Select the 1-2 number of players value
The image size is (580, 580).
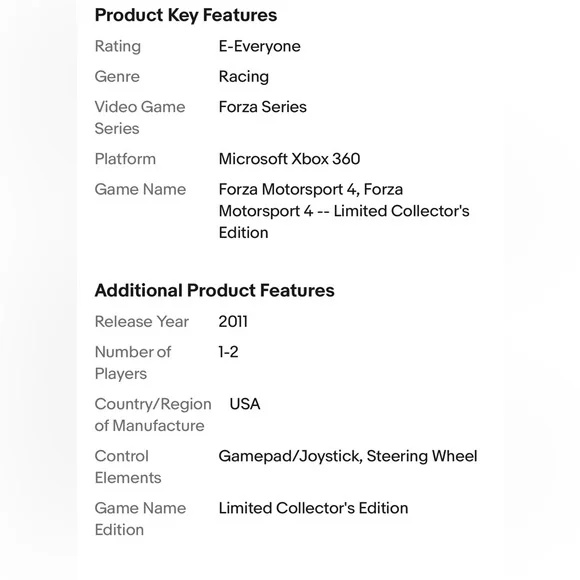tap(228, 352)
